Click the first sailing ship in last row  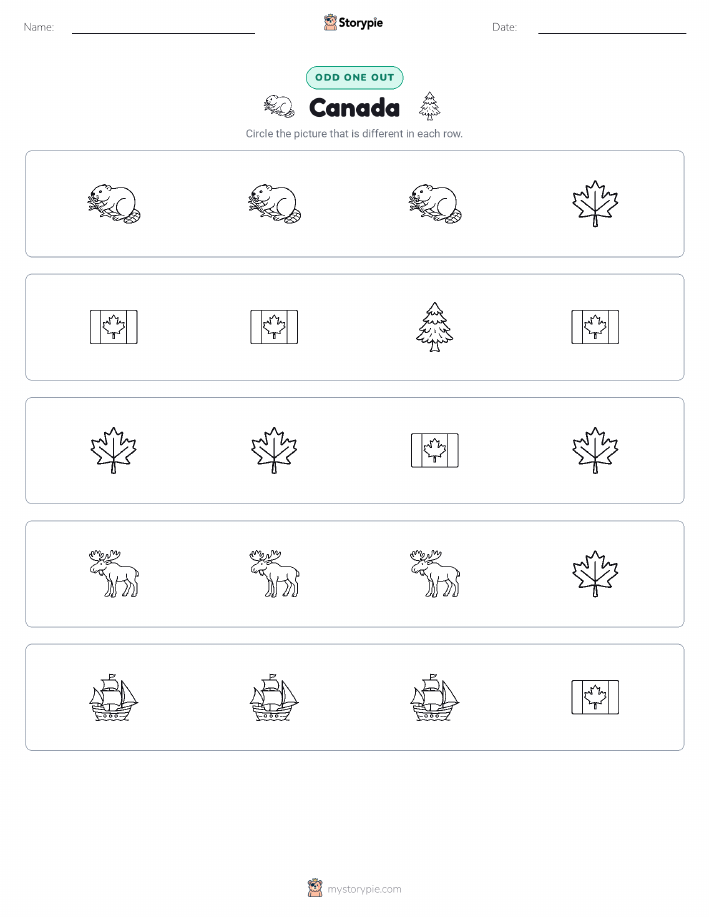[114, 697]
